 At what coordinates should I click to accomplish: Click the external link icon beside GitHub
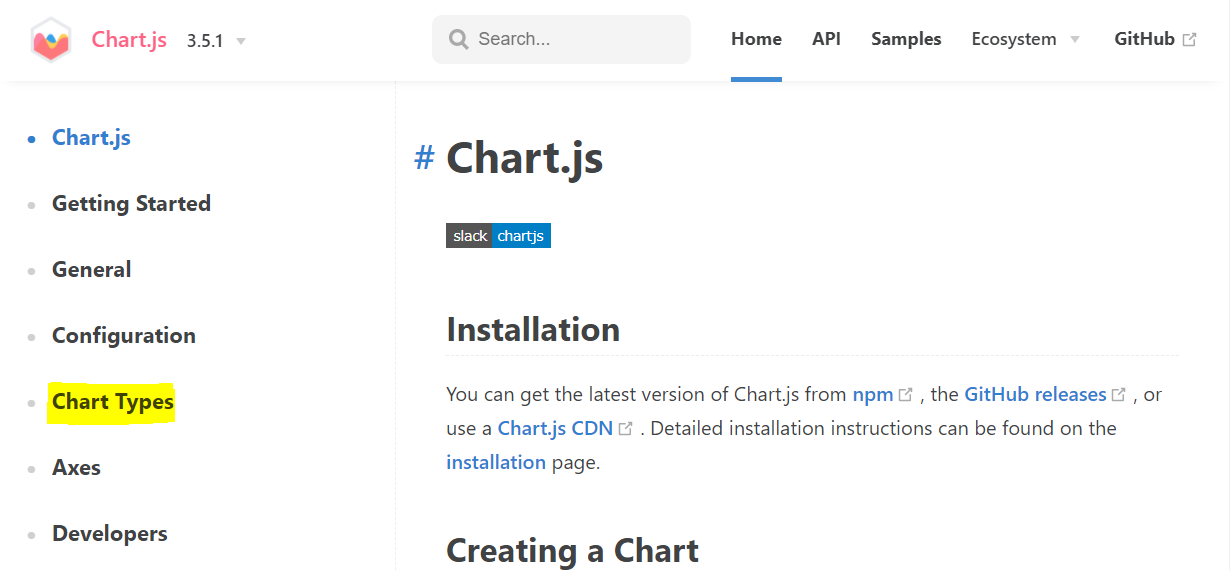[x=1189, y=39]
